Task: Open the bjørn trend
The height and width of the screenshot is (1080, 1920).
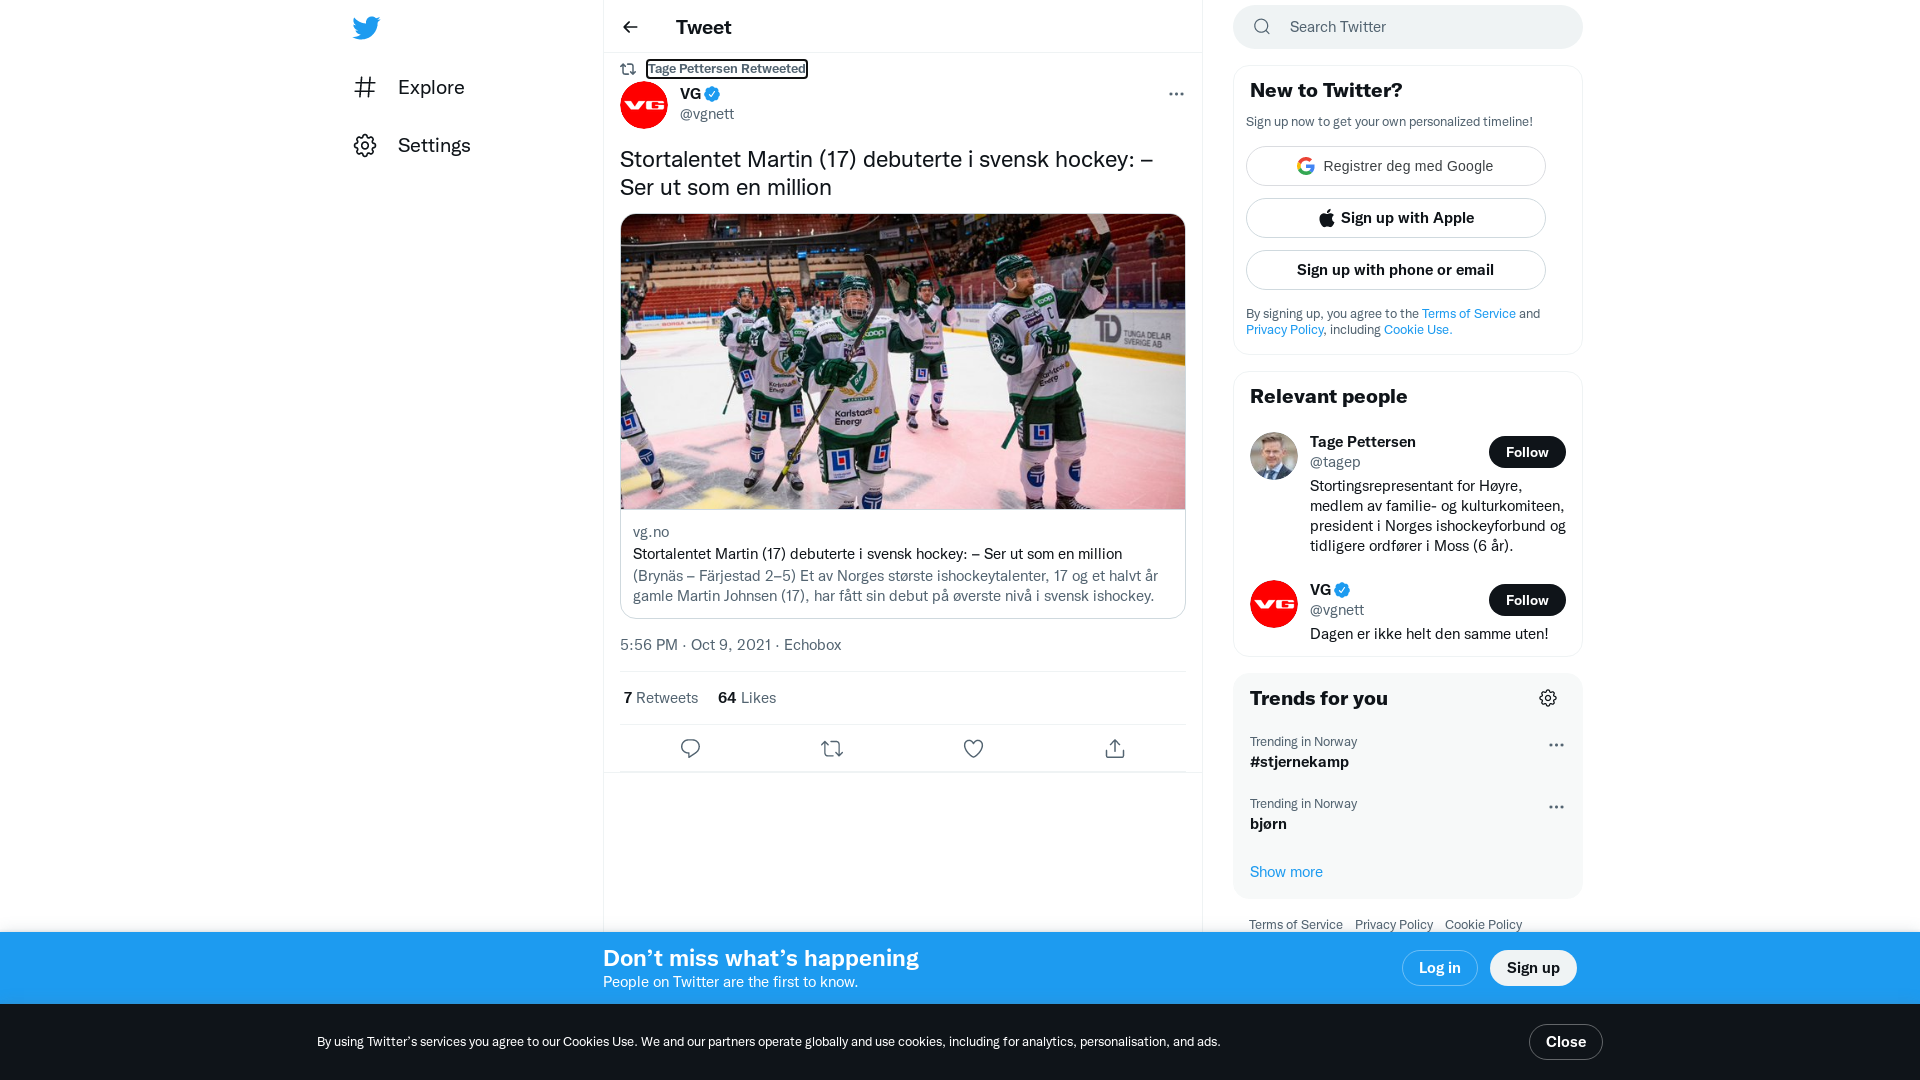Action: coord(1268,824)
